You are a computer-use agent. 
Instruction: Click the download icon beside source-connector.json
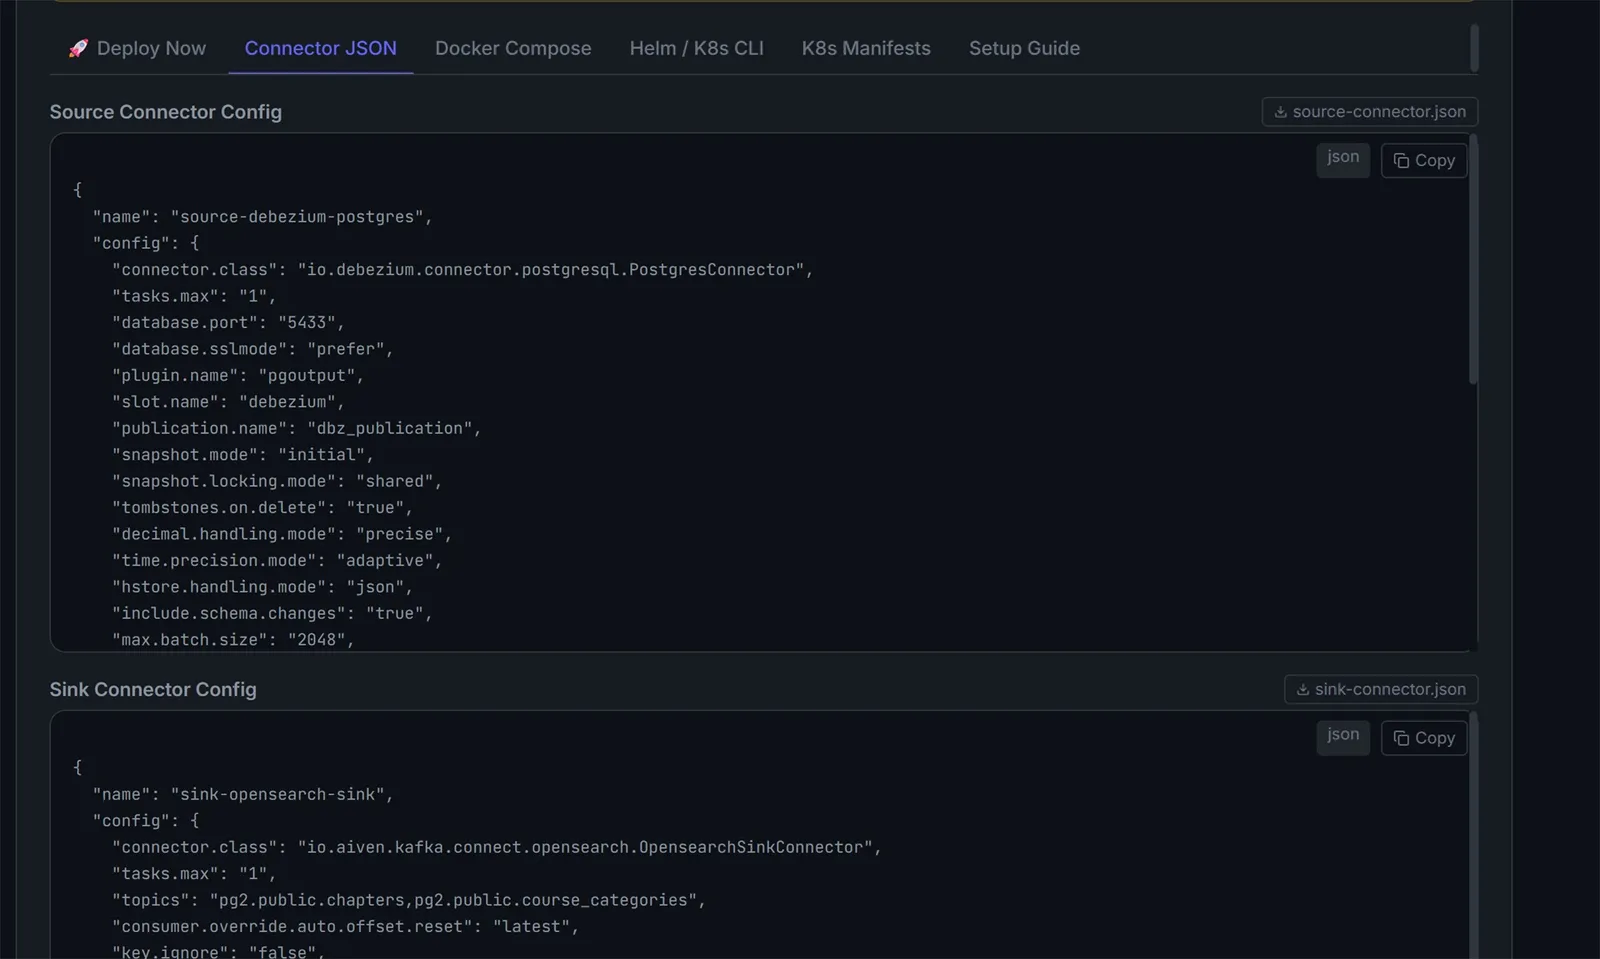[1280, 112]
